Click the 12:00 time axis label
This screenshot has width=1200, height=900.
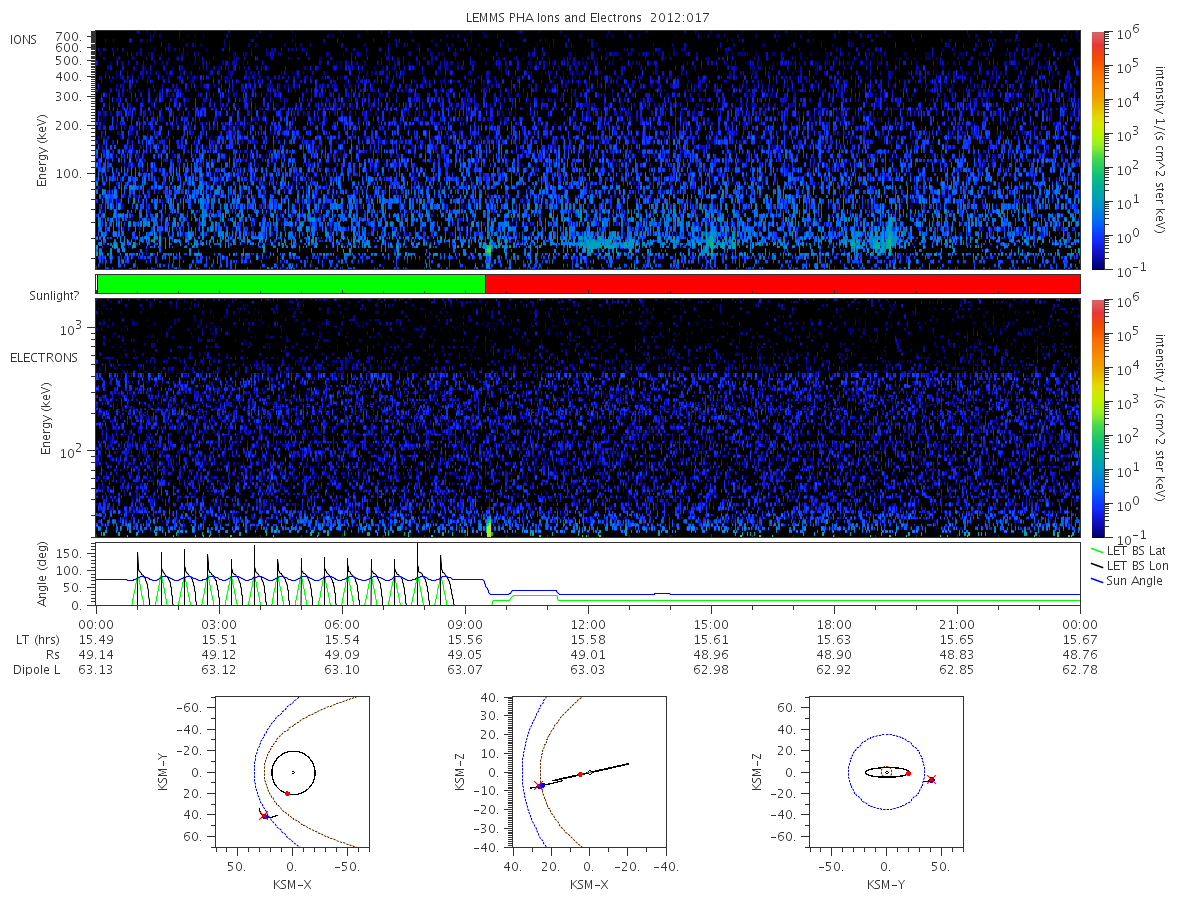588,624
